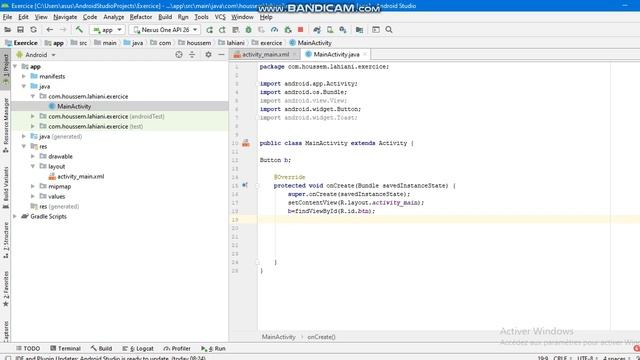This screenshot has height=360, width=640.
Task: Click the Sync/Reload from disk icon
Action: click(33, 30)
